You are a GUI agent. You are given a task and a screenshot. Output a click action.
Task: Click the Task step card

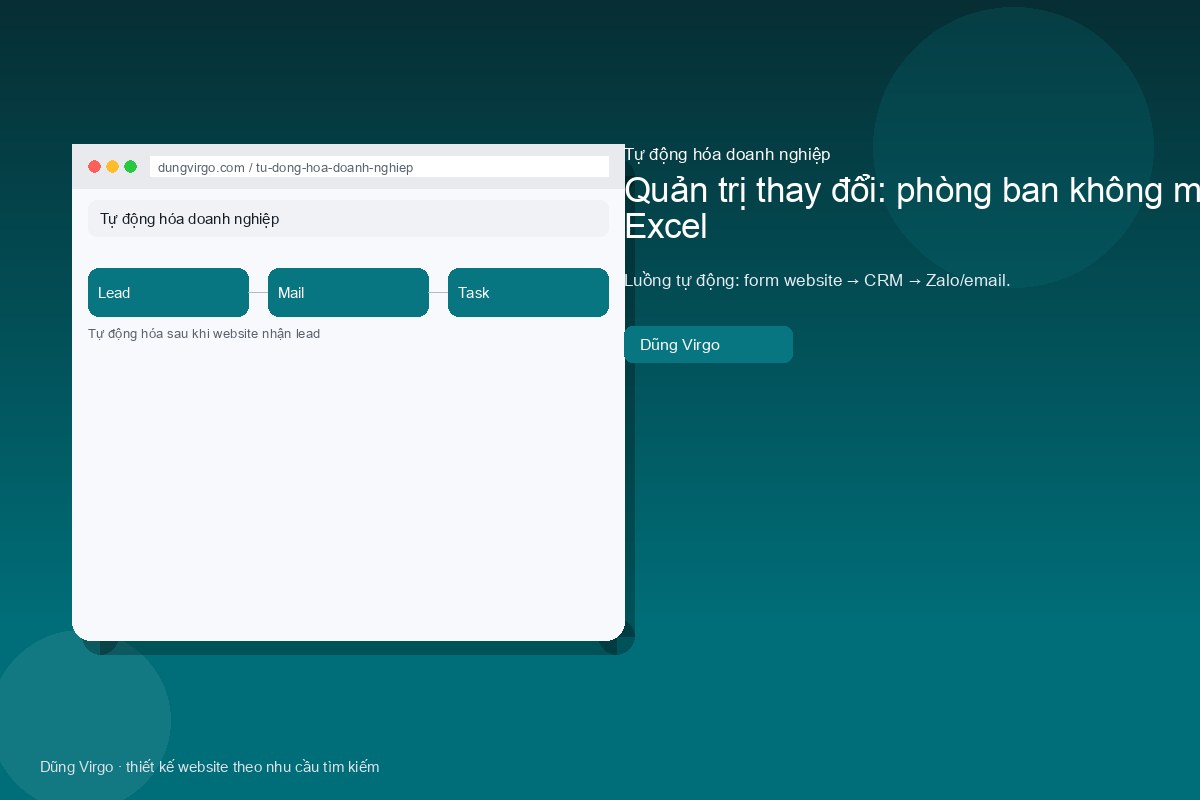pos(528,292)
